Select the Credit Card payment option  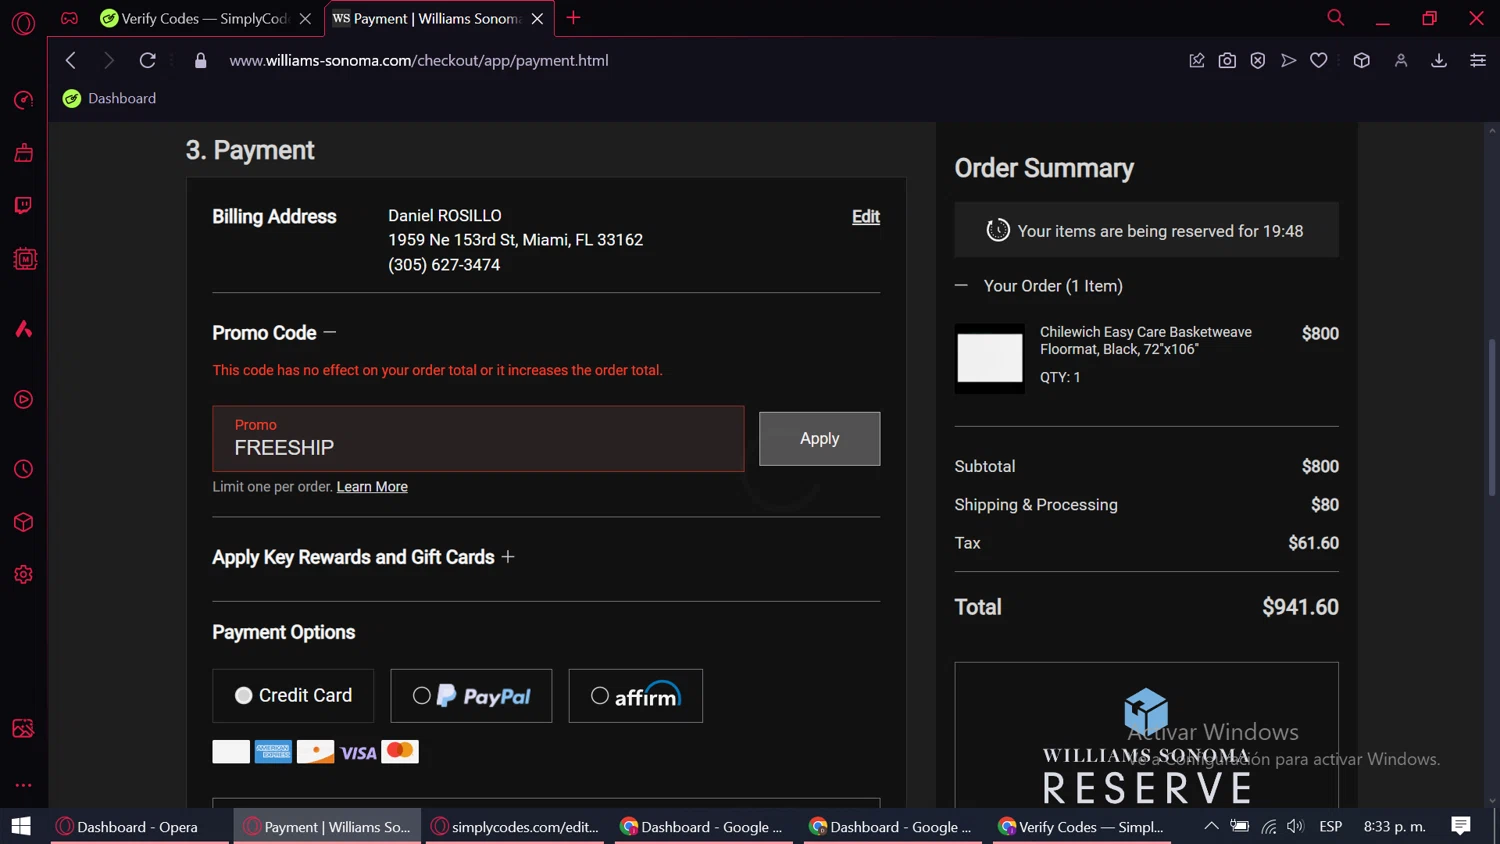click(293, 696)
